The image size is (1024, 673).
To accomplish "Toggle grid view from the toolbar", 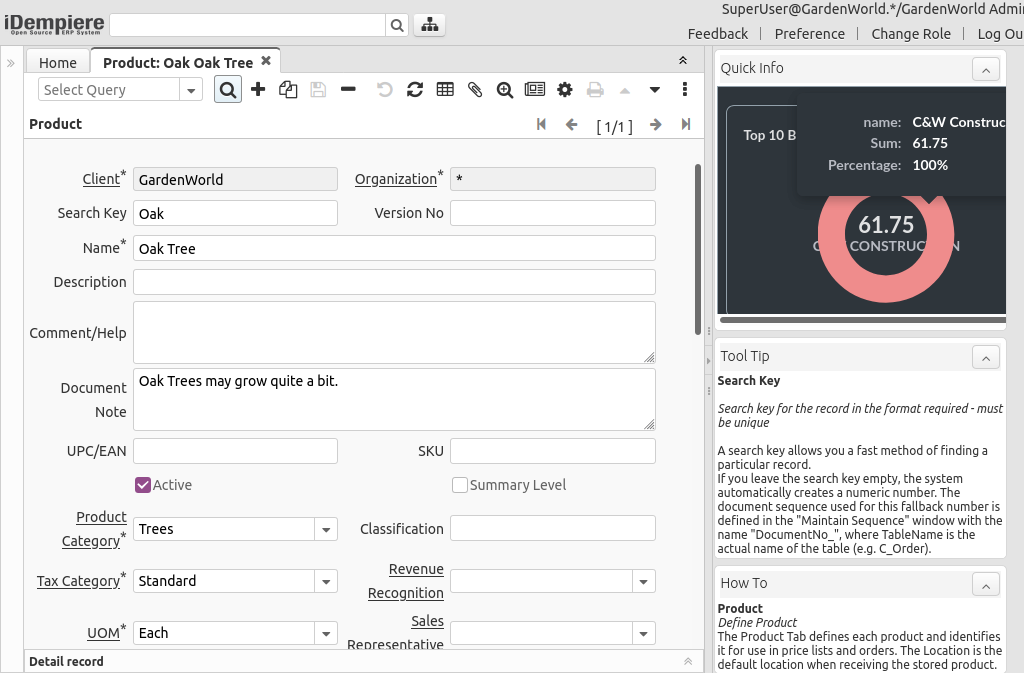I will pos(445,90).
